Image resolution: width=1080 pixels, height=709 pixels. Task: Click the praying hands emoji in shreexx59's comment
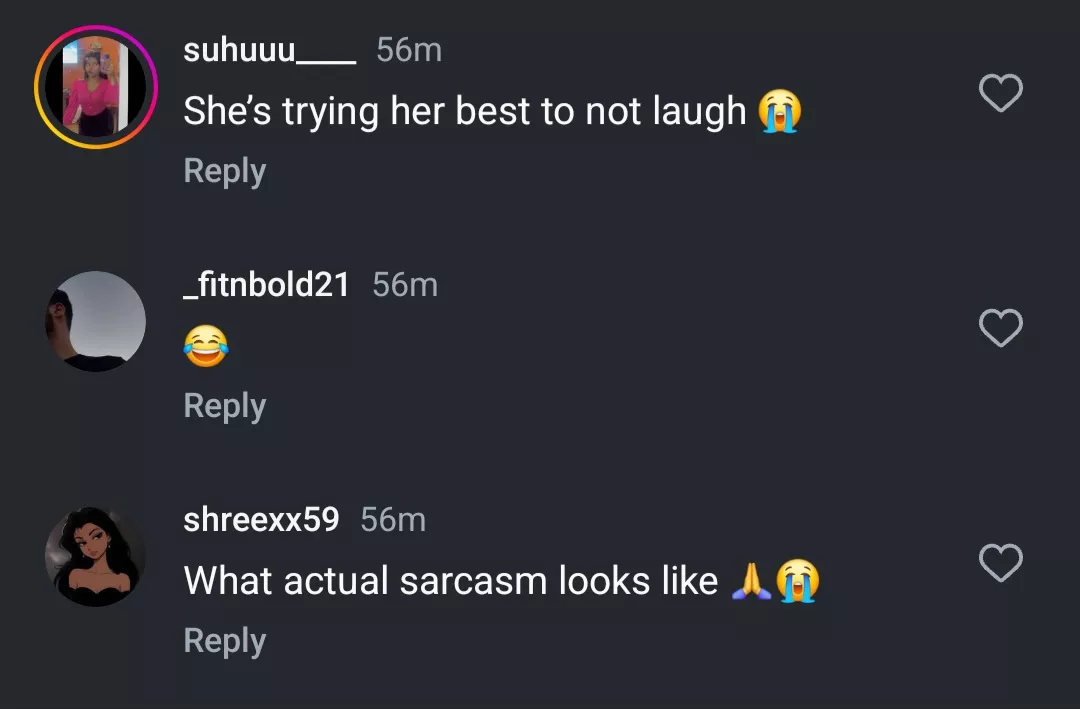(751, 580)
